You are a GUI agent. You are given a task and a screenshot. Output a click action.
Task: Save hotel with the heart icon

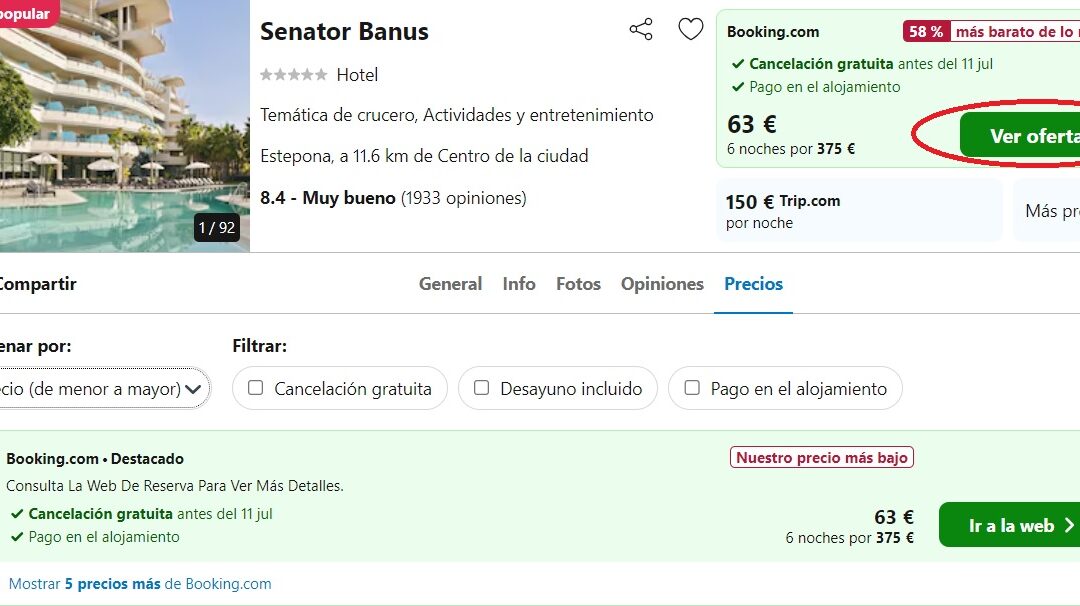click(x=690, y=29)
